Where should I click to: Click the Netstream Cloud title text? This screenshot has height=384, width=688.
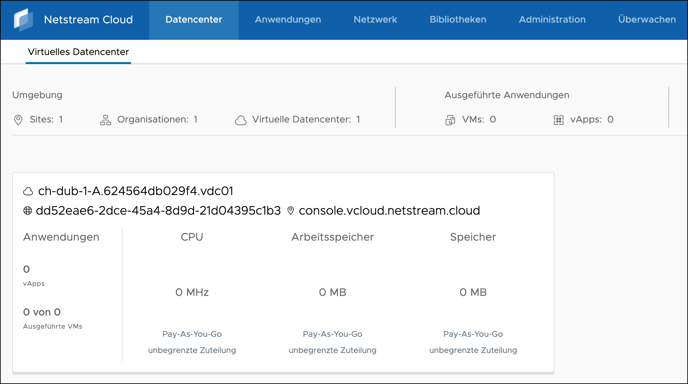tap(88, 20)
